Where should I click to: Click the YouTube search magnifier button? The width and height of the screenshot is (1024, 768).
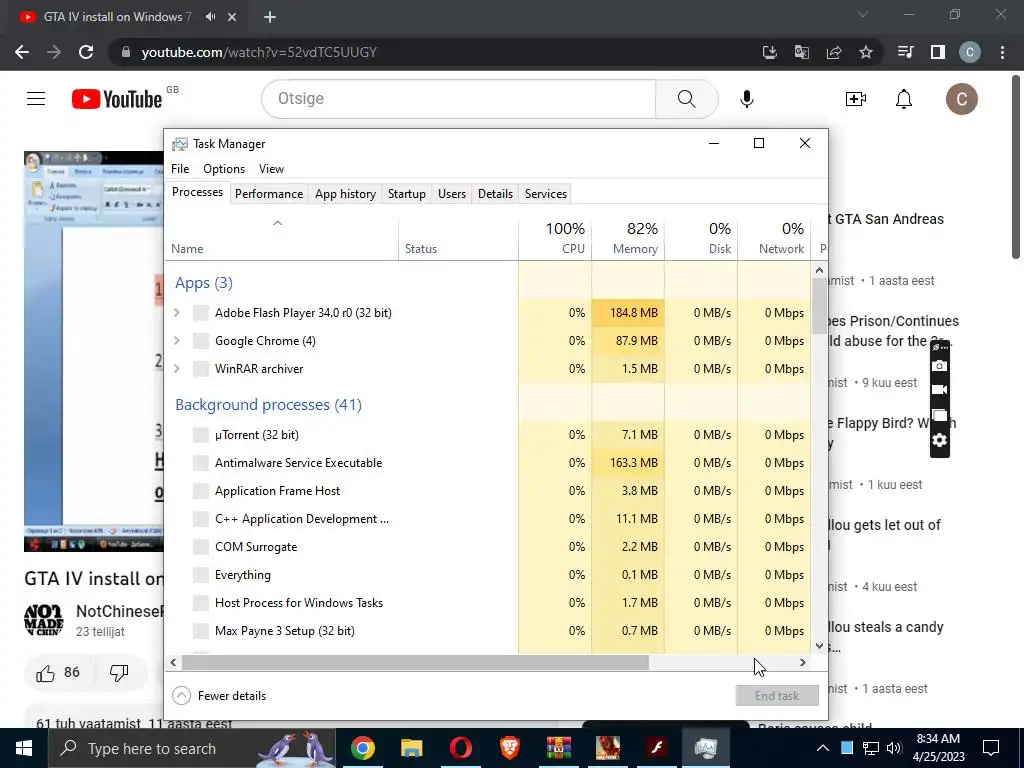click(686, 99)
